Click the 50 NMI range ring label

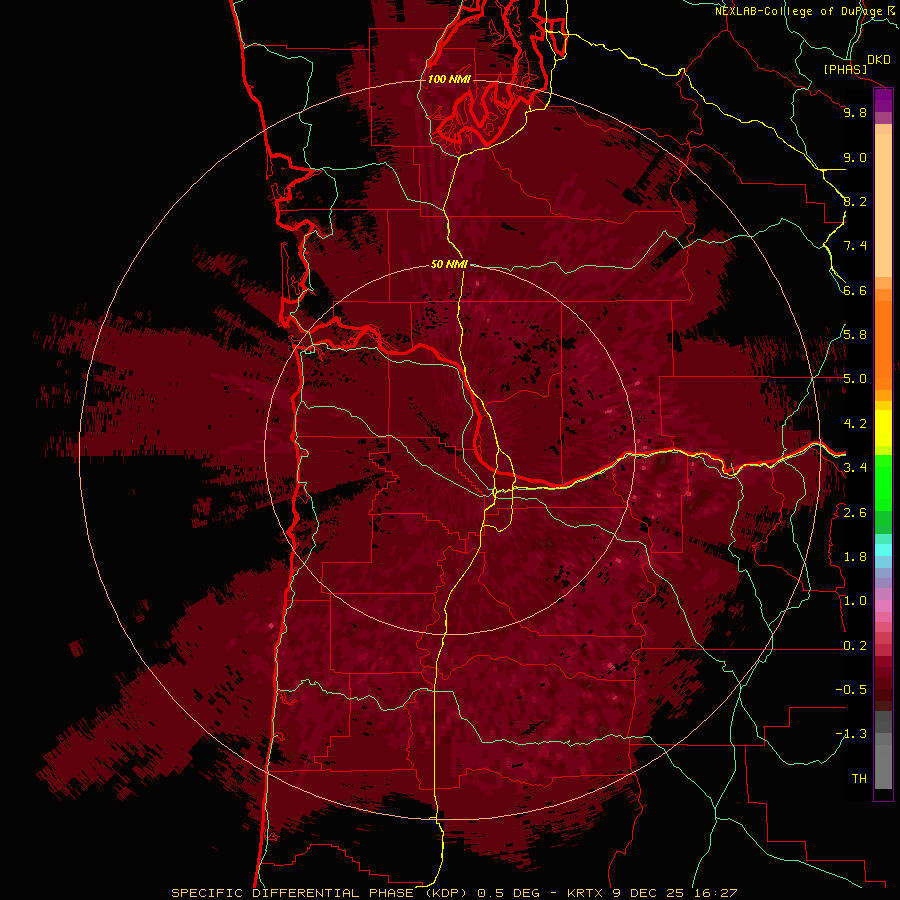[449, 264]
